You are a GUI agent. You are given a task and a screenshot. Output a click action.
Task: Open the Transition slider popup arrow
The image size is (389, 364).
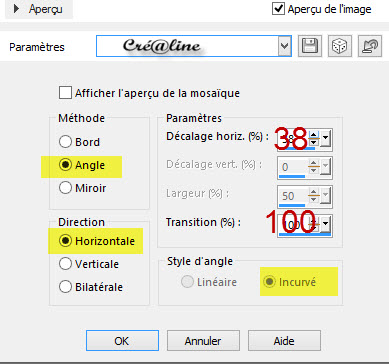tap(325, 225)
